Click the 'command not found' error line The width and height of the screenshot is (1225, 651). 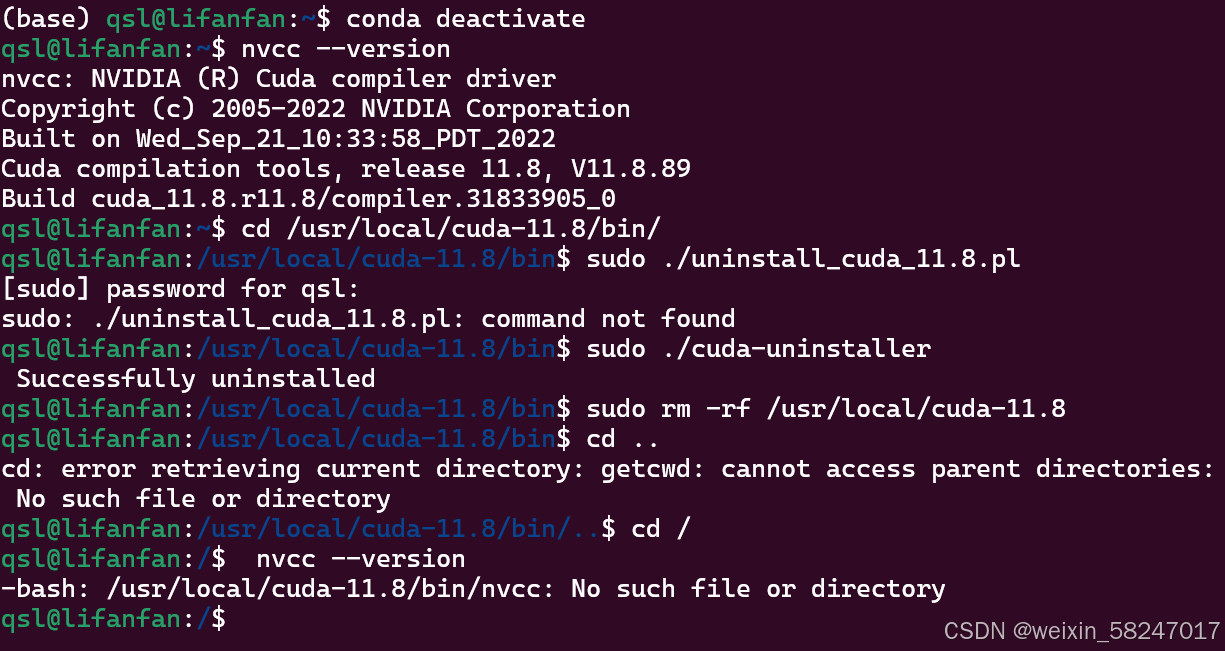click(x=368, y=319)
